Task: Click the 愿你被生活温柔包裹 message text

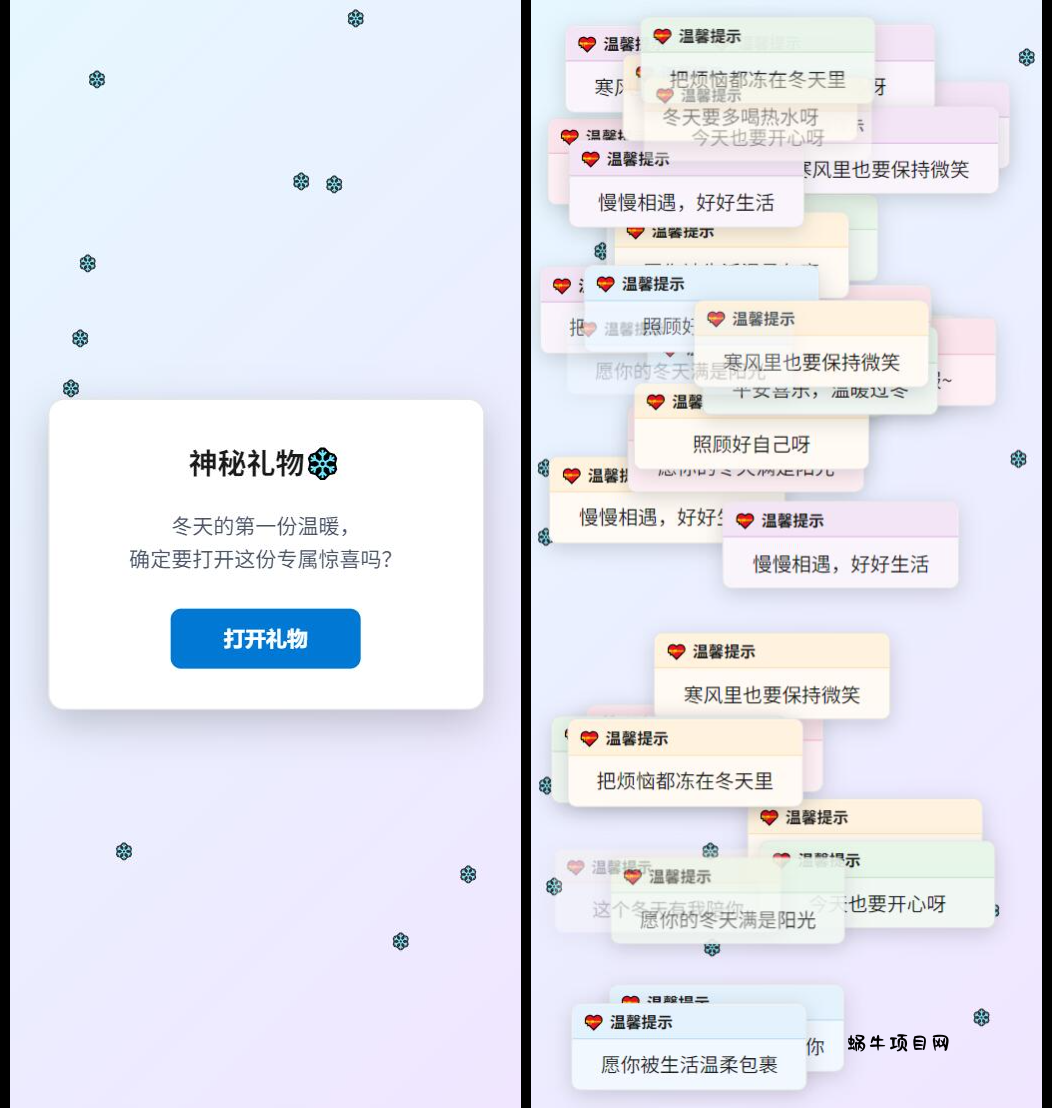Action: click(x=689, y=1065)
